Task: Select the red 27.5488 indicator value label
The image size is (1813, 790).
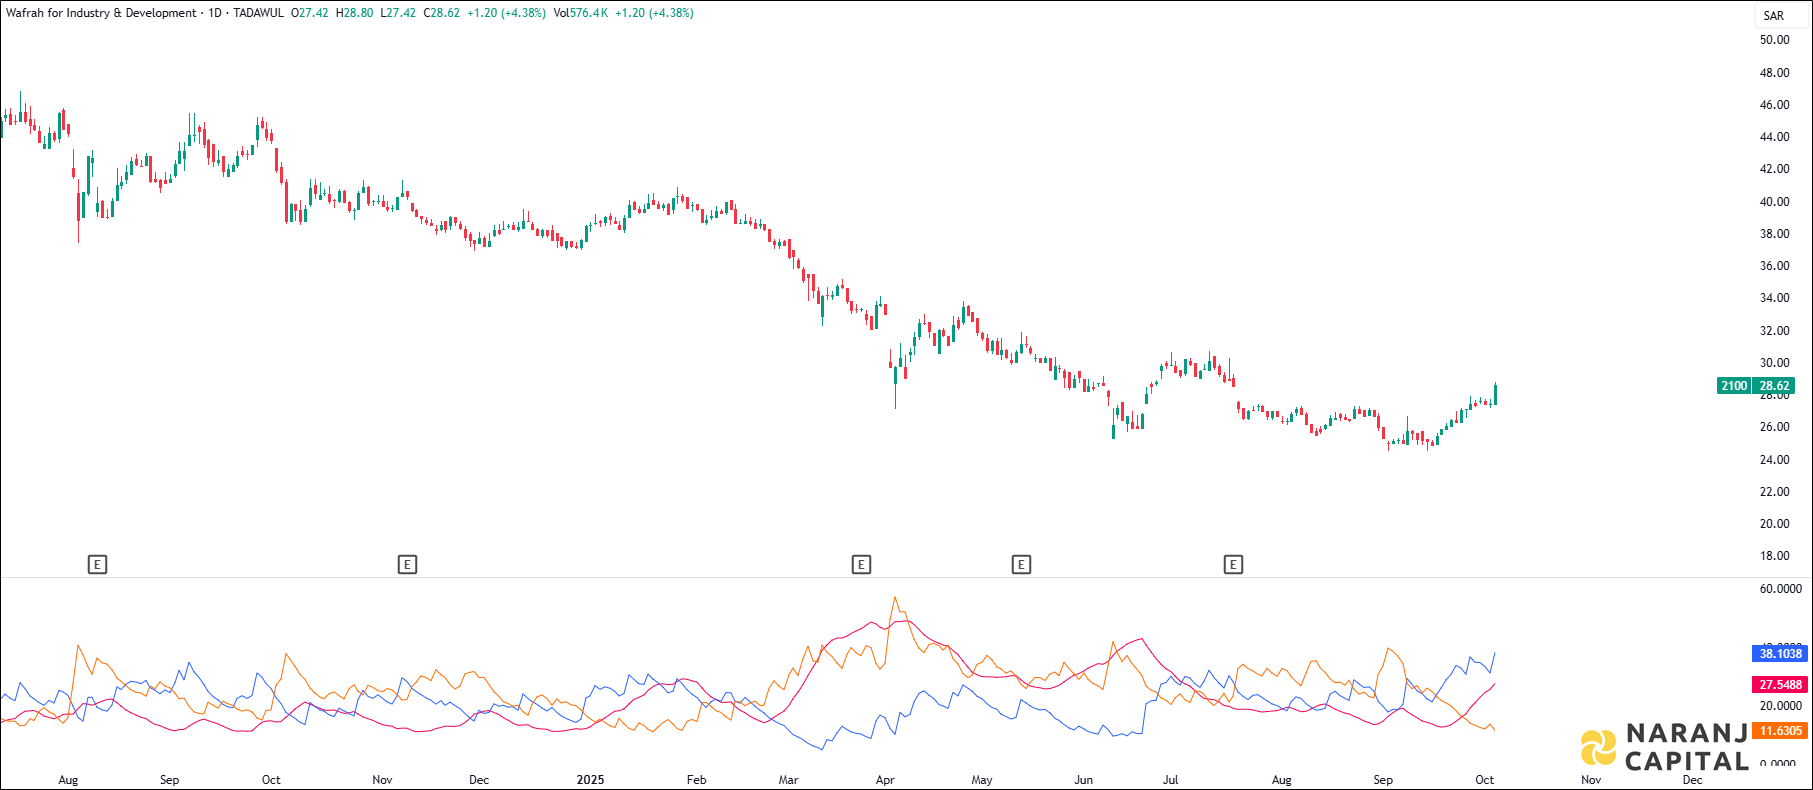Action: [x=1780, y=685]
